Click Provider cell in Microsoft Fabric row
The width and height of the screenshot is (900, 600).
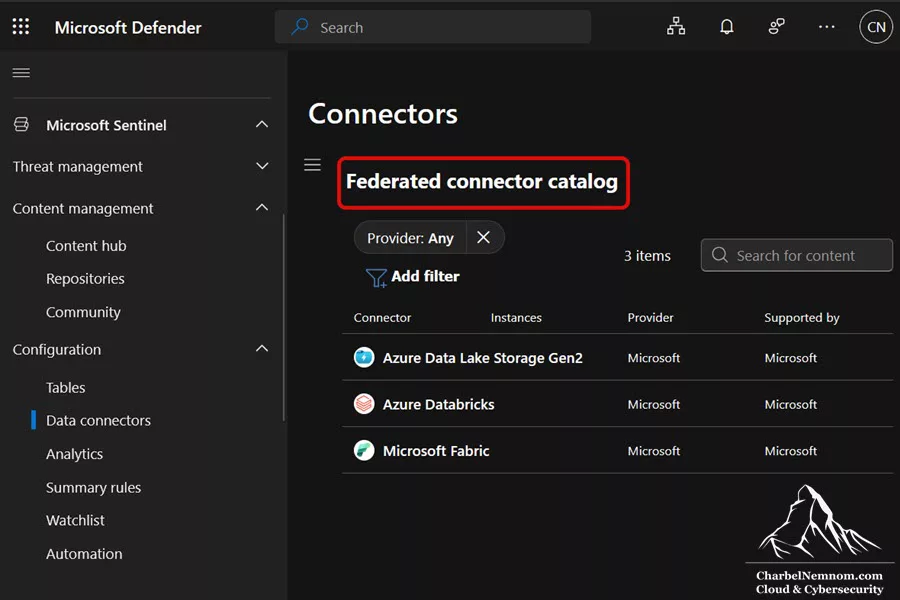coord(654,451)
